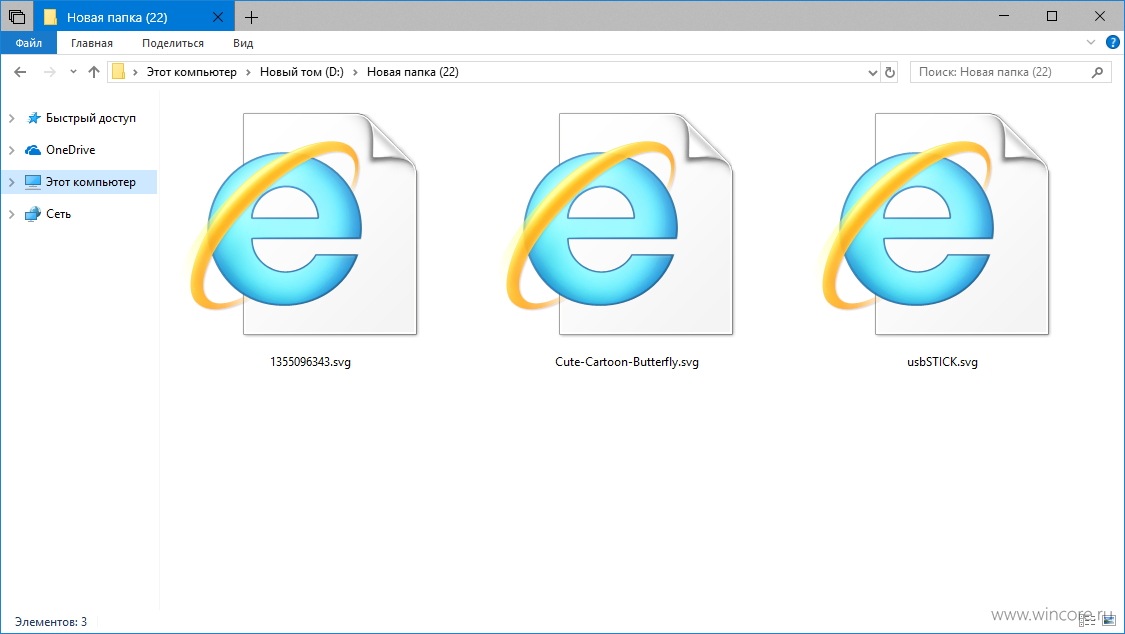This screenshot has height=634, width=1125.
Task: Go back with the left arrow
Action: tap(20, 72)
